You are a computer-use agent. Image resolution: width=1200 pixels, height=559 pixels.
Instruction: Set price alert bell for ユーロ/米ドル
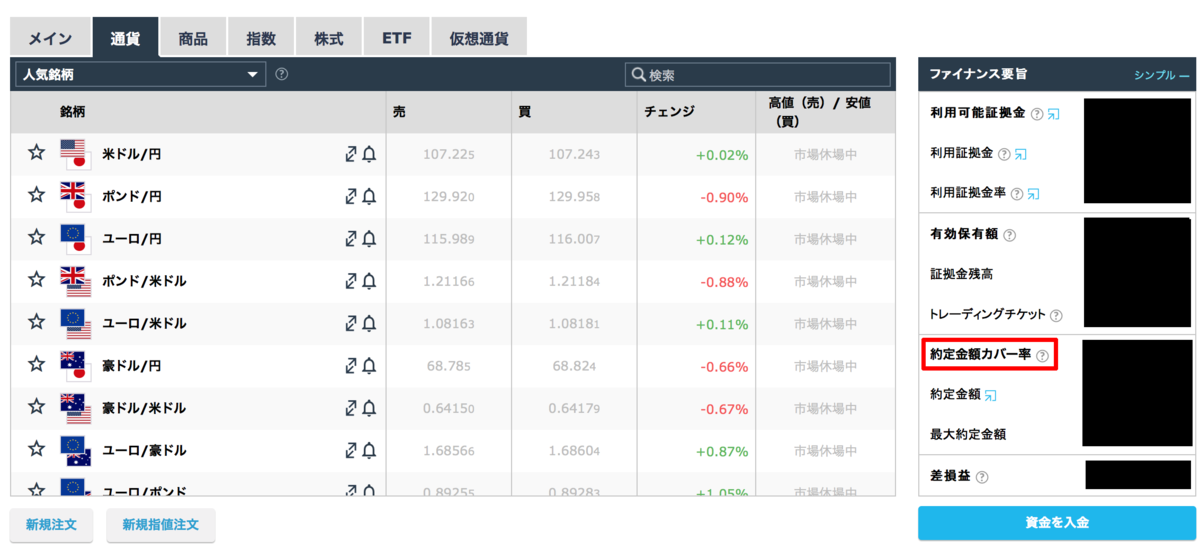(369, 323)
